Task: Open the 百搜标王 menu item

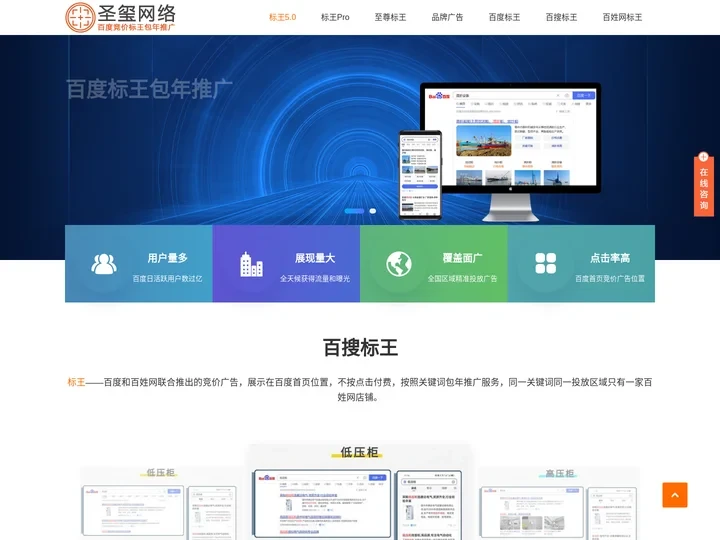Action: [x=561, y=17]
